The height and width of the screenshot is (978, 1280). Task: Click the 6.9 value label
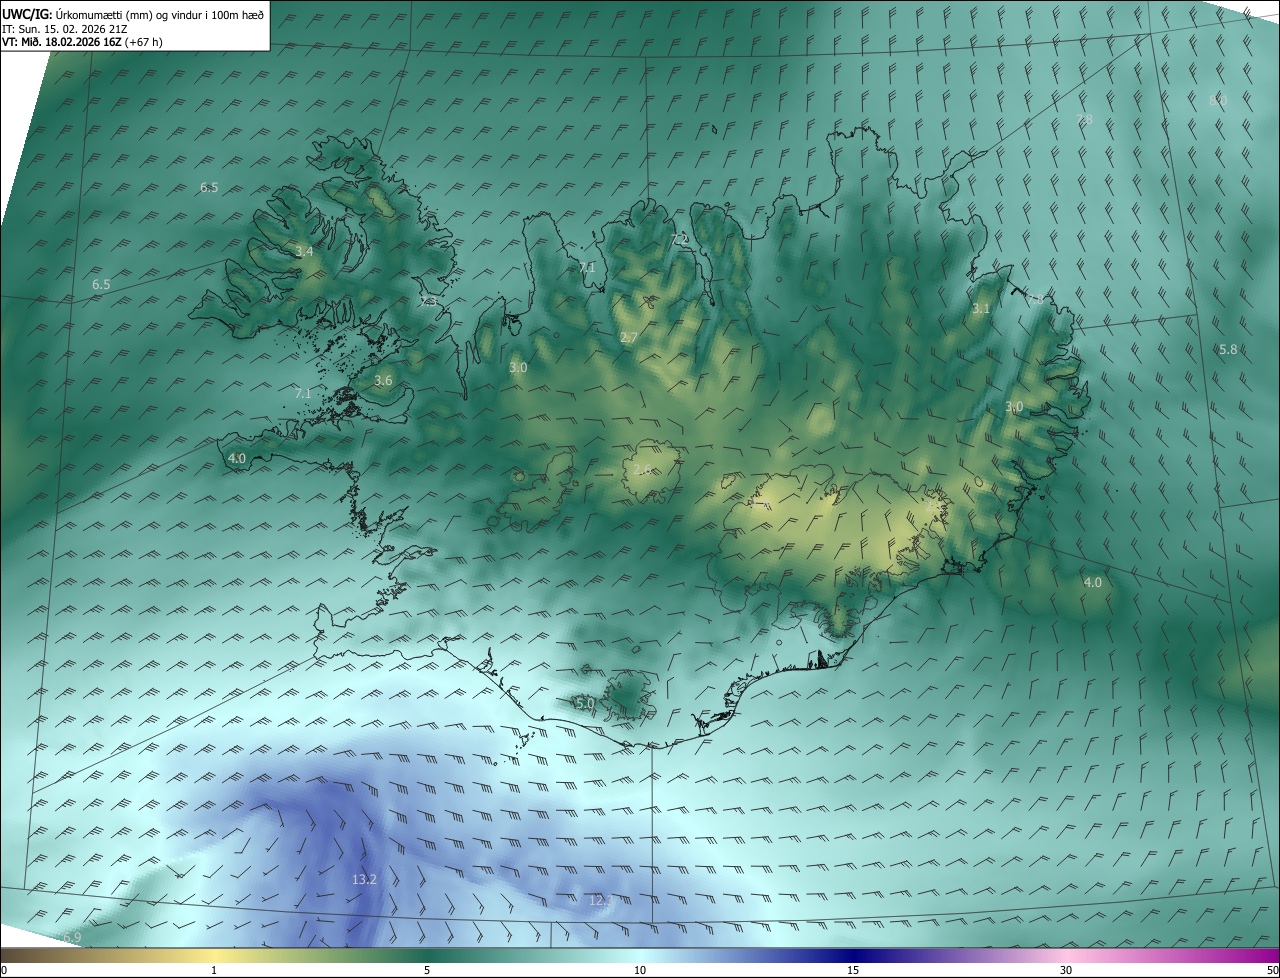click(x=71, y=938)
